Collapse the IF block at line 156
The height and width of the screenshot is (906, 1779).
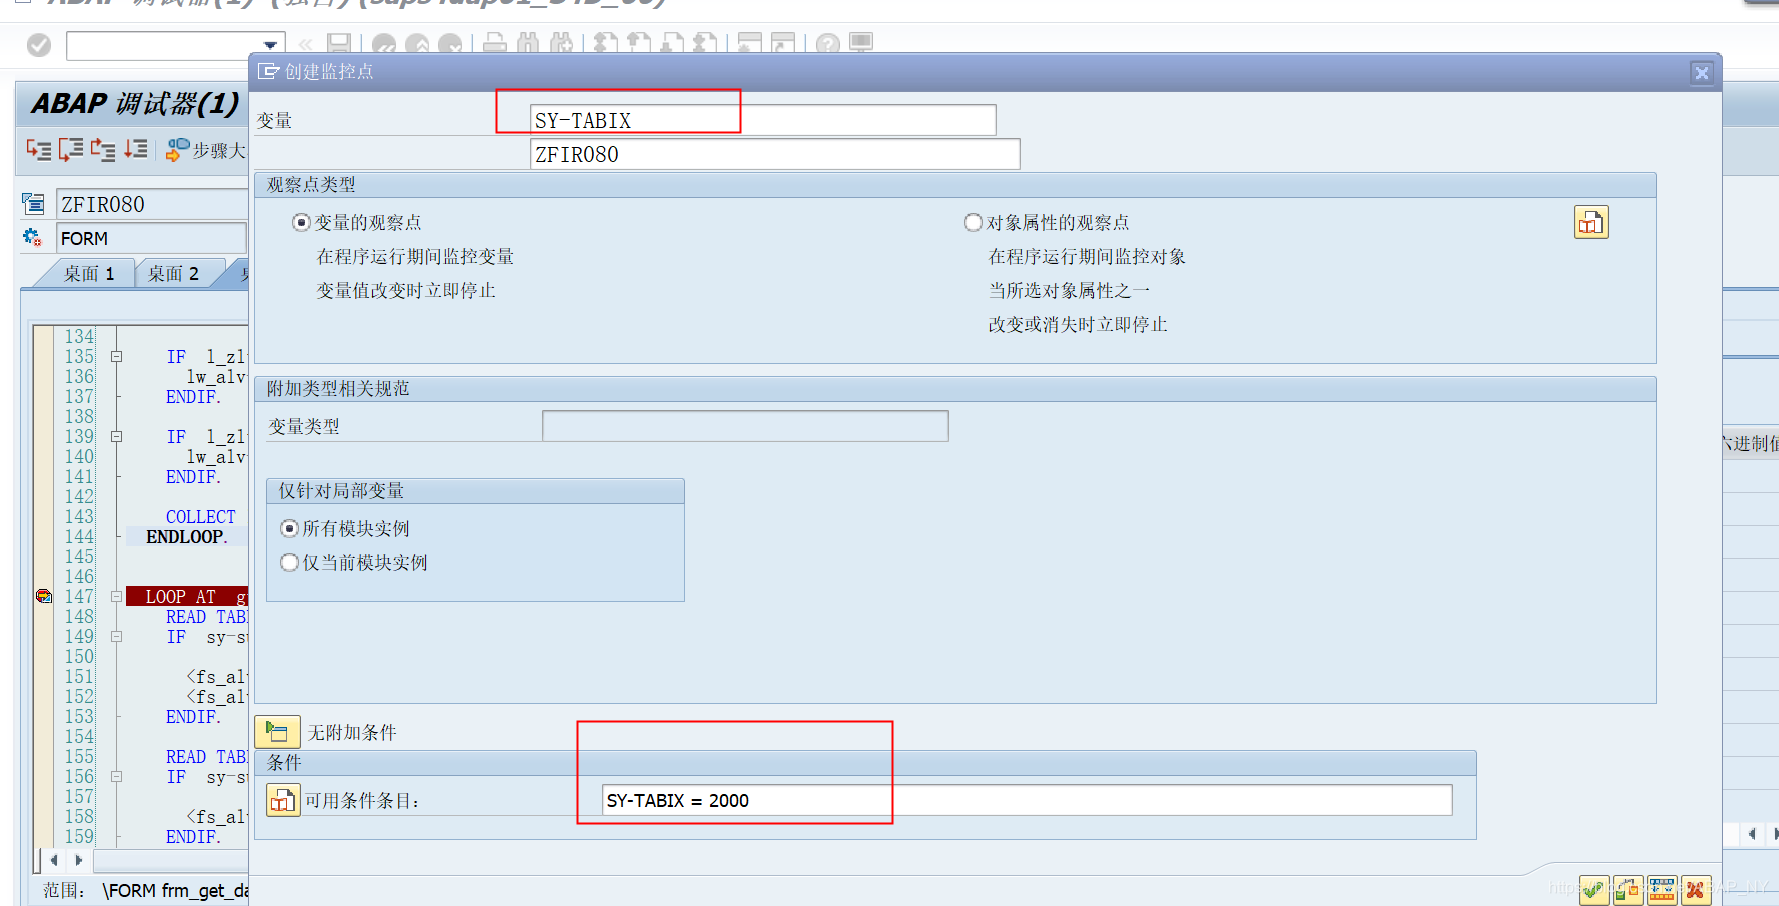coord(116,776)
